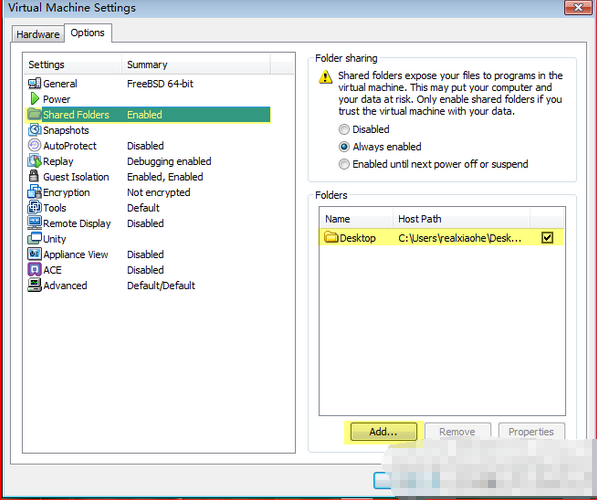The height and width of the screenshot is (500, 597).
Task: Click the FreeBSD 64-bit summary text
Action: click(160, 83)
